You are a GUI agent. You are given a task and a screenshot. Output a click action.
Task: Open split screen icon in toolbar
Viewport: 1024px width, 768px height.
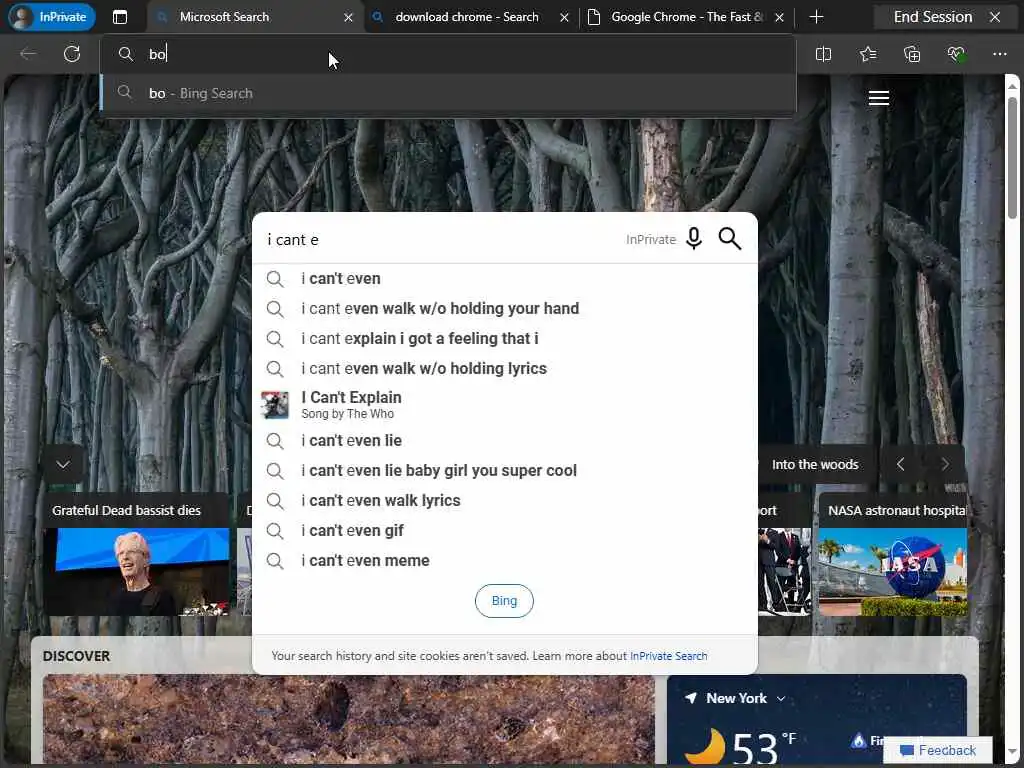(824, 54)
